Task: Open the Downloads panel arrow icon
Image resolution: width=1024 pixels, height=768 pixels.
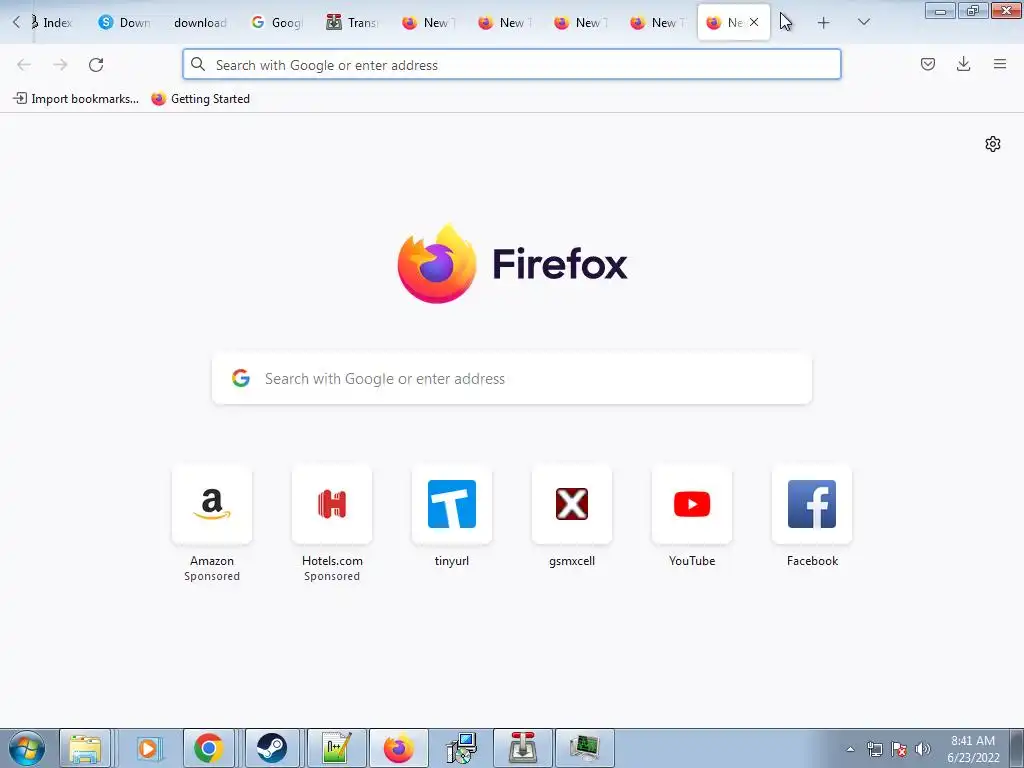Action: tap(963, 64)
